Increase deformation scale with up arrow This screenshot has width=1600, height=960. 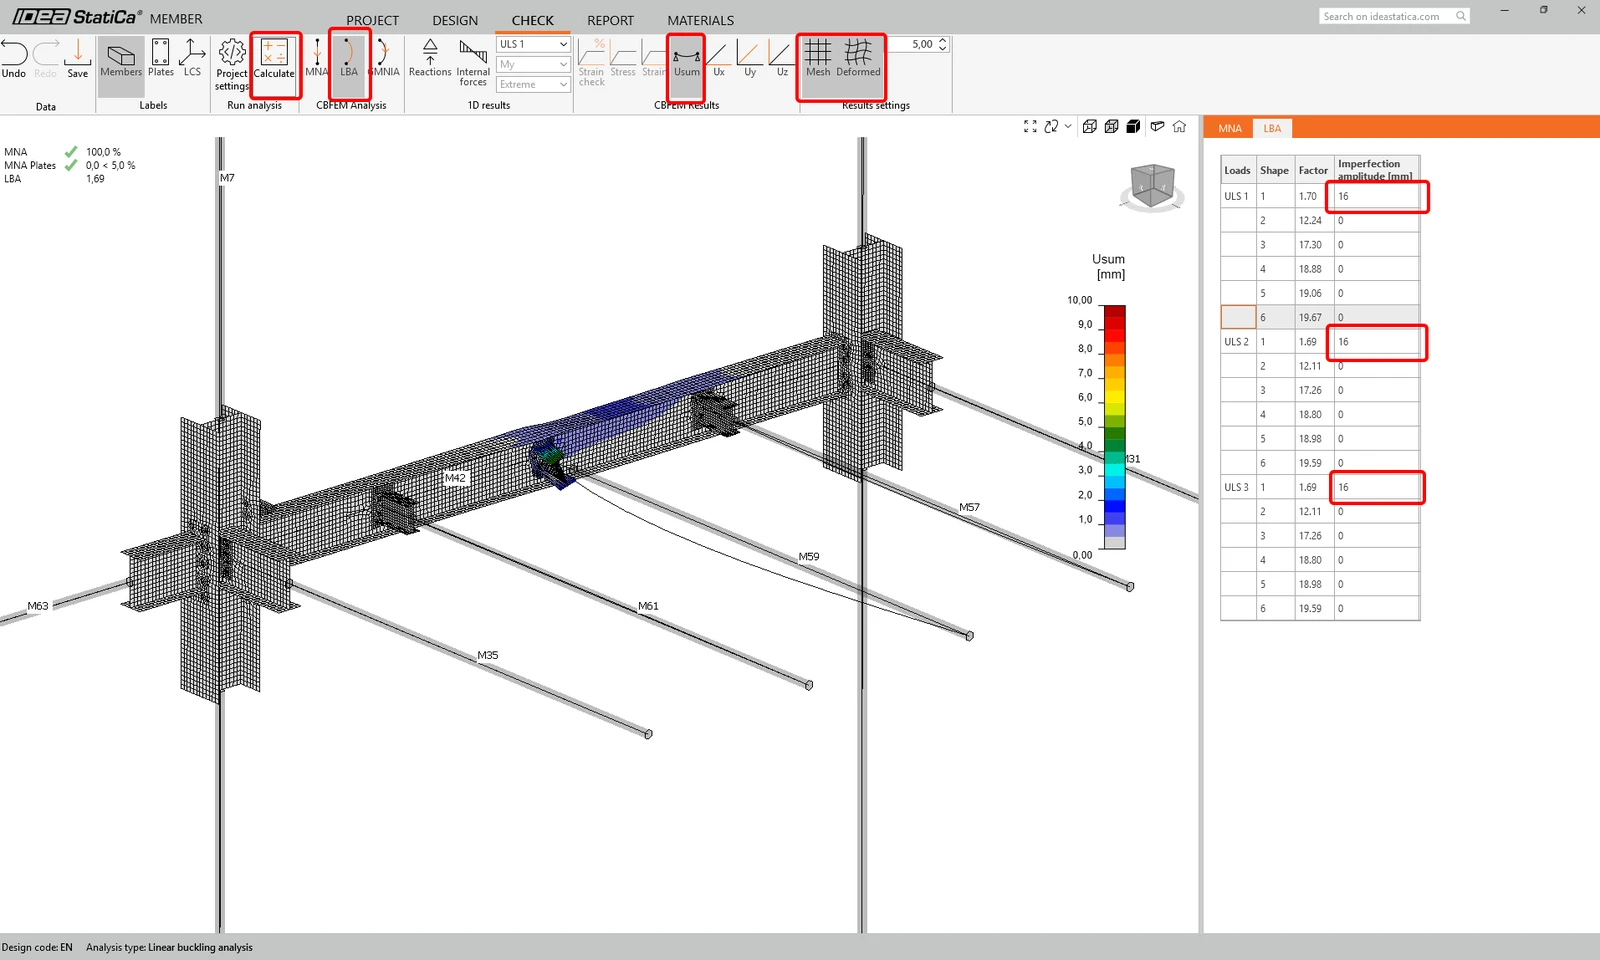943,41
